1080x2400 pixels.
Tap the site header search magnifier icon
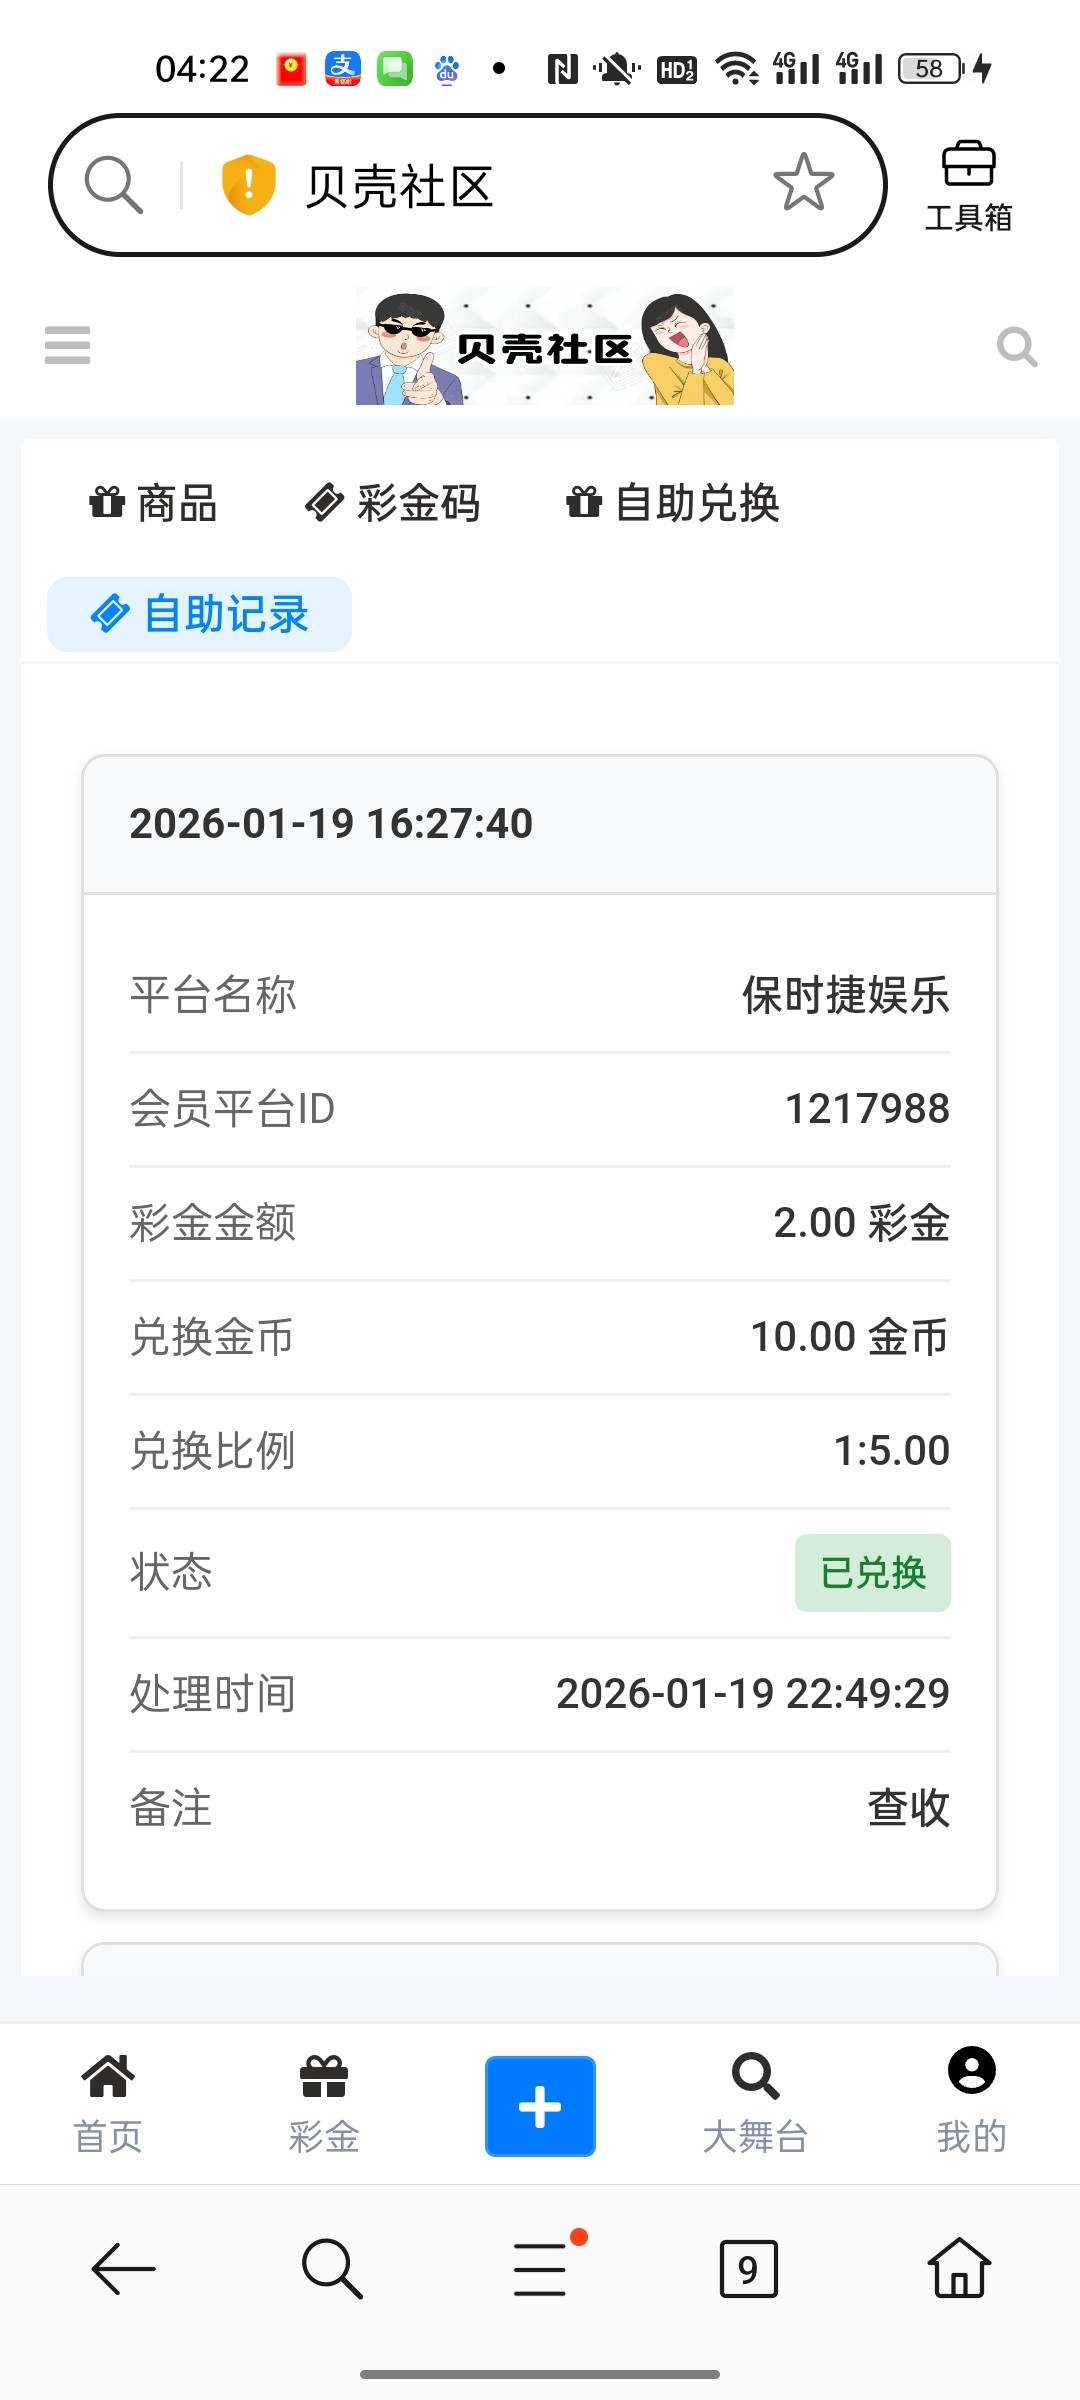tap(1016, 347)
